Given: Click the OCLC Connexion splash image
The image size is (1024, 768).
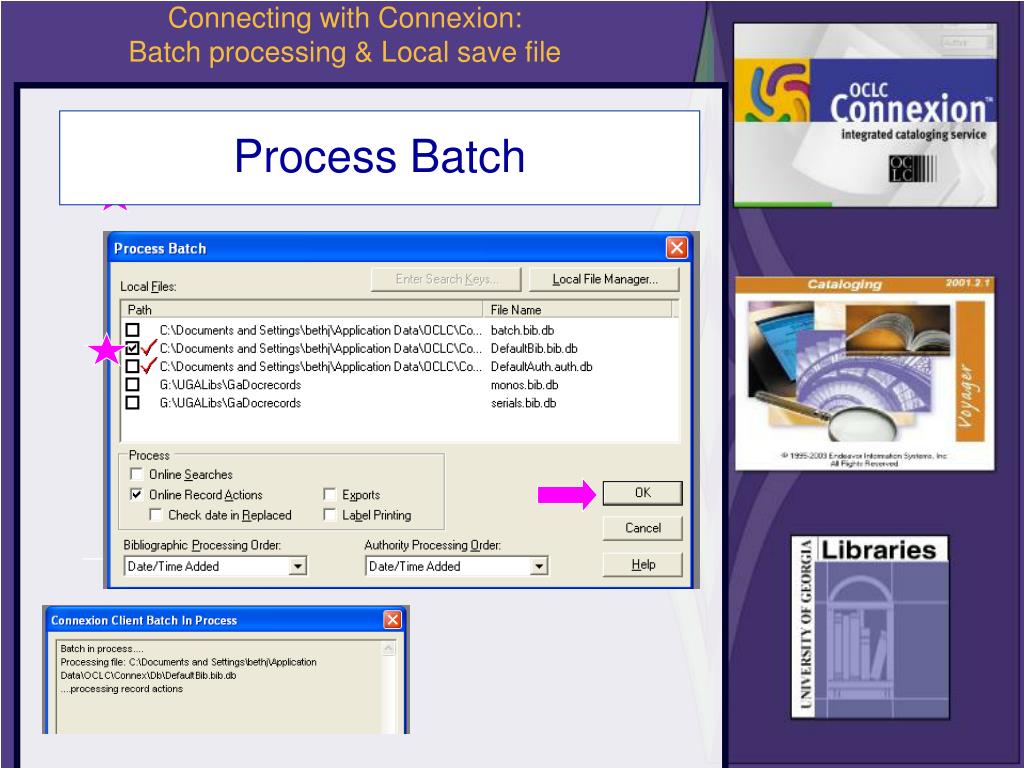Looking at the screenshot, I should click(x=865, y=115).
